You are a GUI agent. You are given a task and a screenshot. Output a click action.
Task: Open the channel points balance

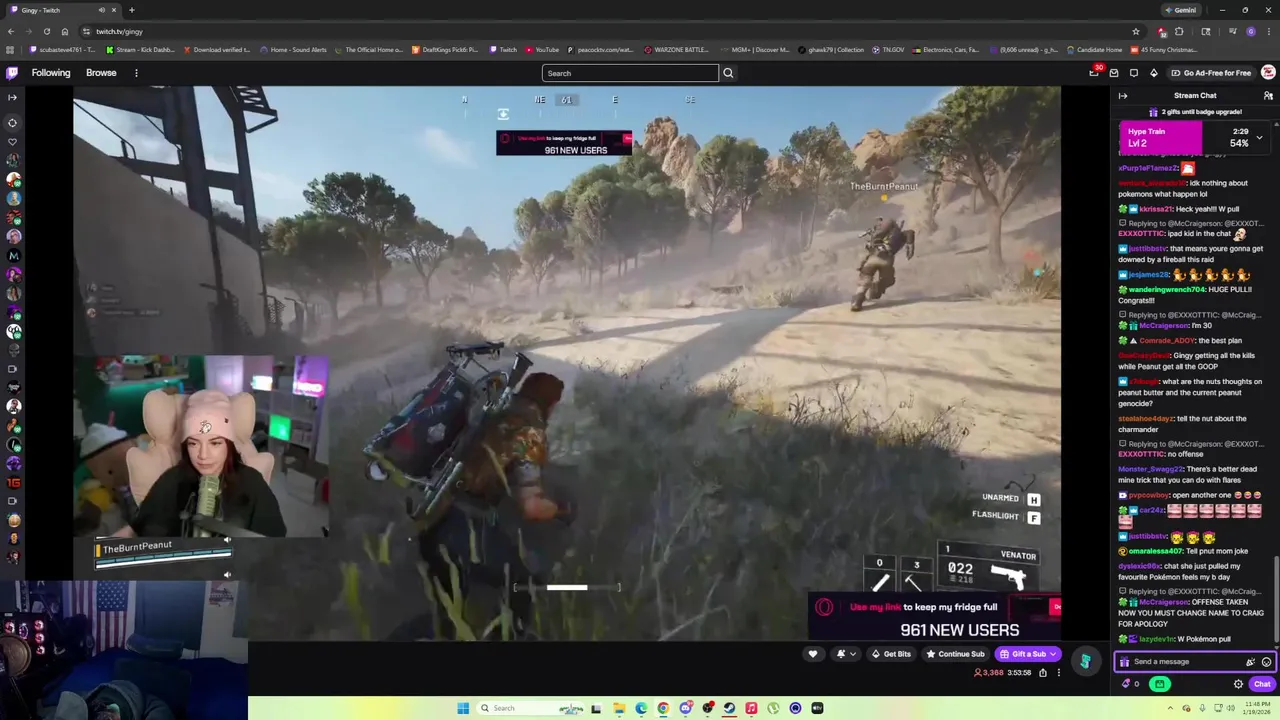point(1131,684)
